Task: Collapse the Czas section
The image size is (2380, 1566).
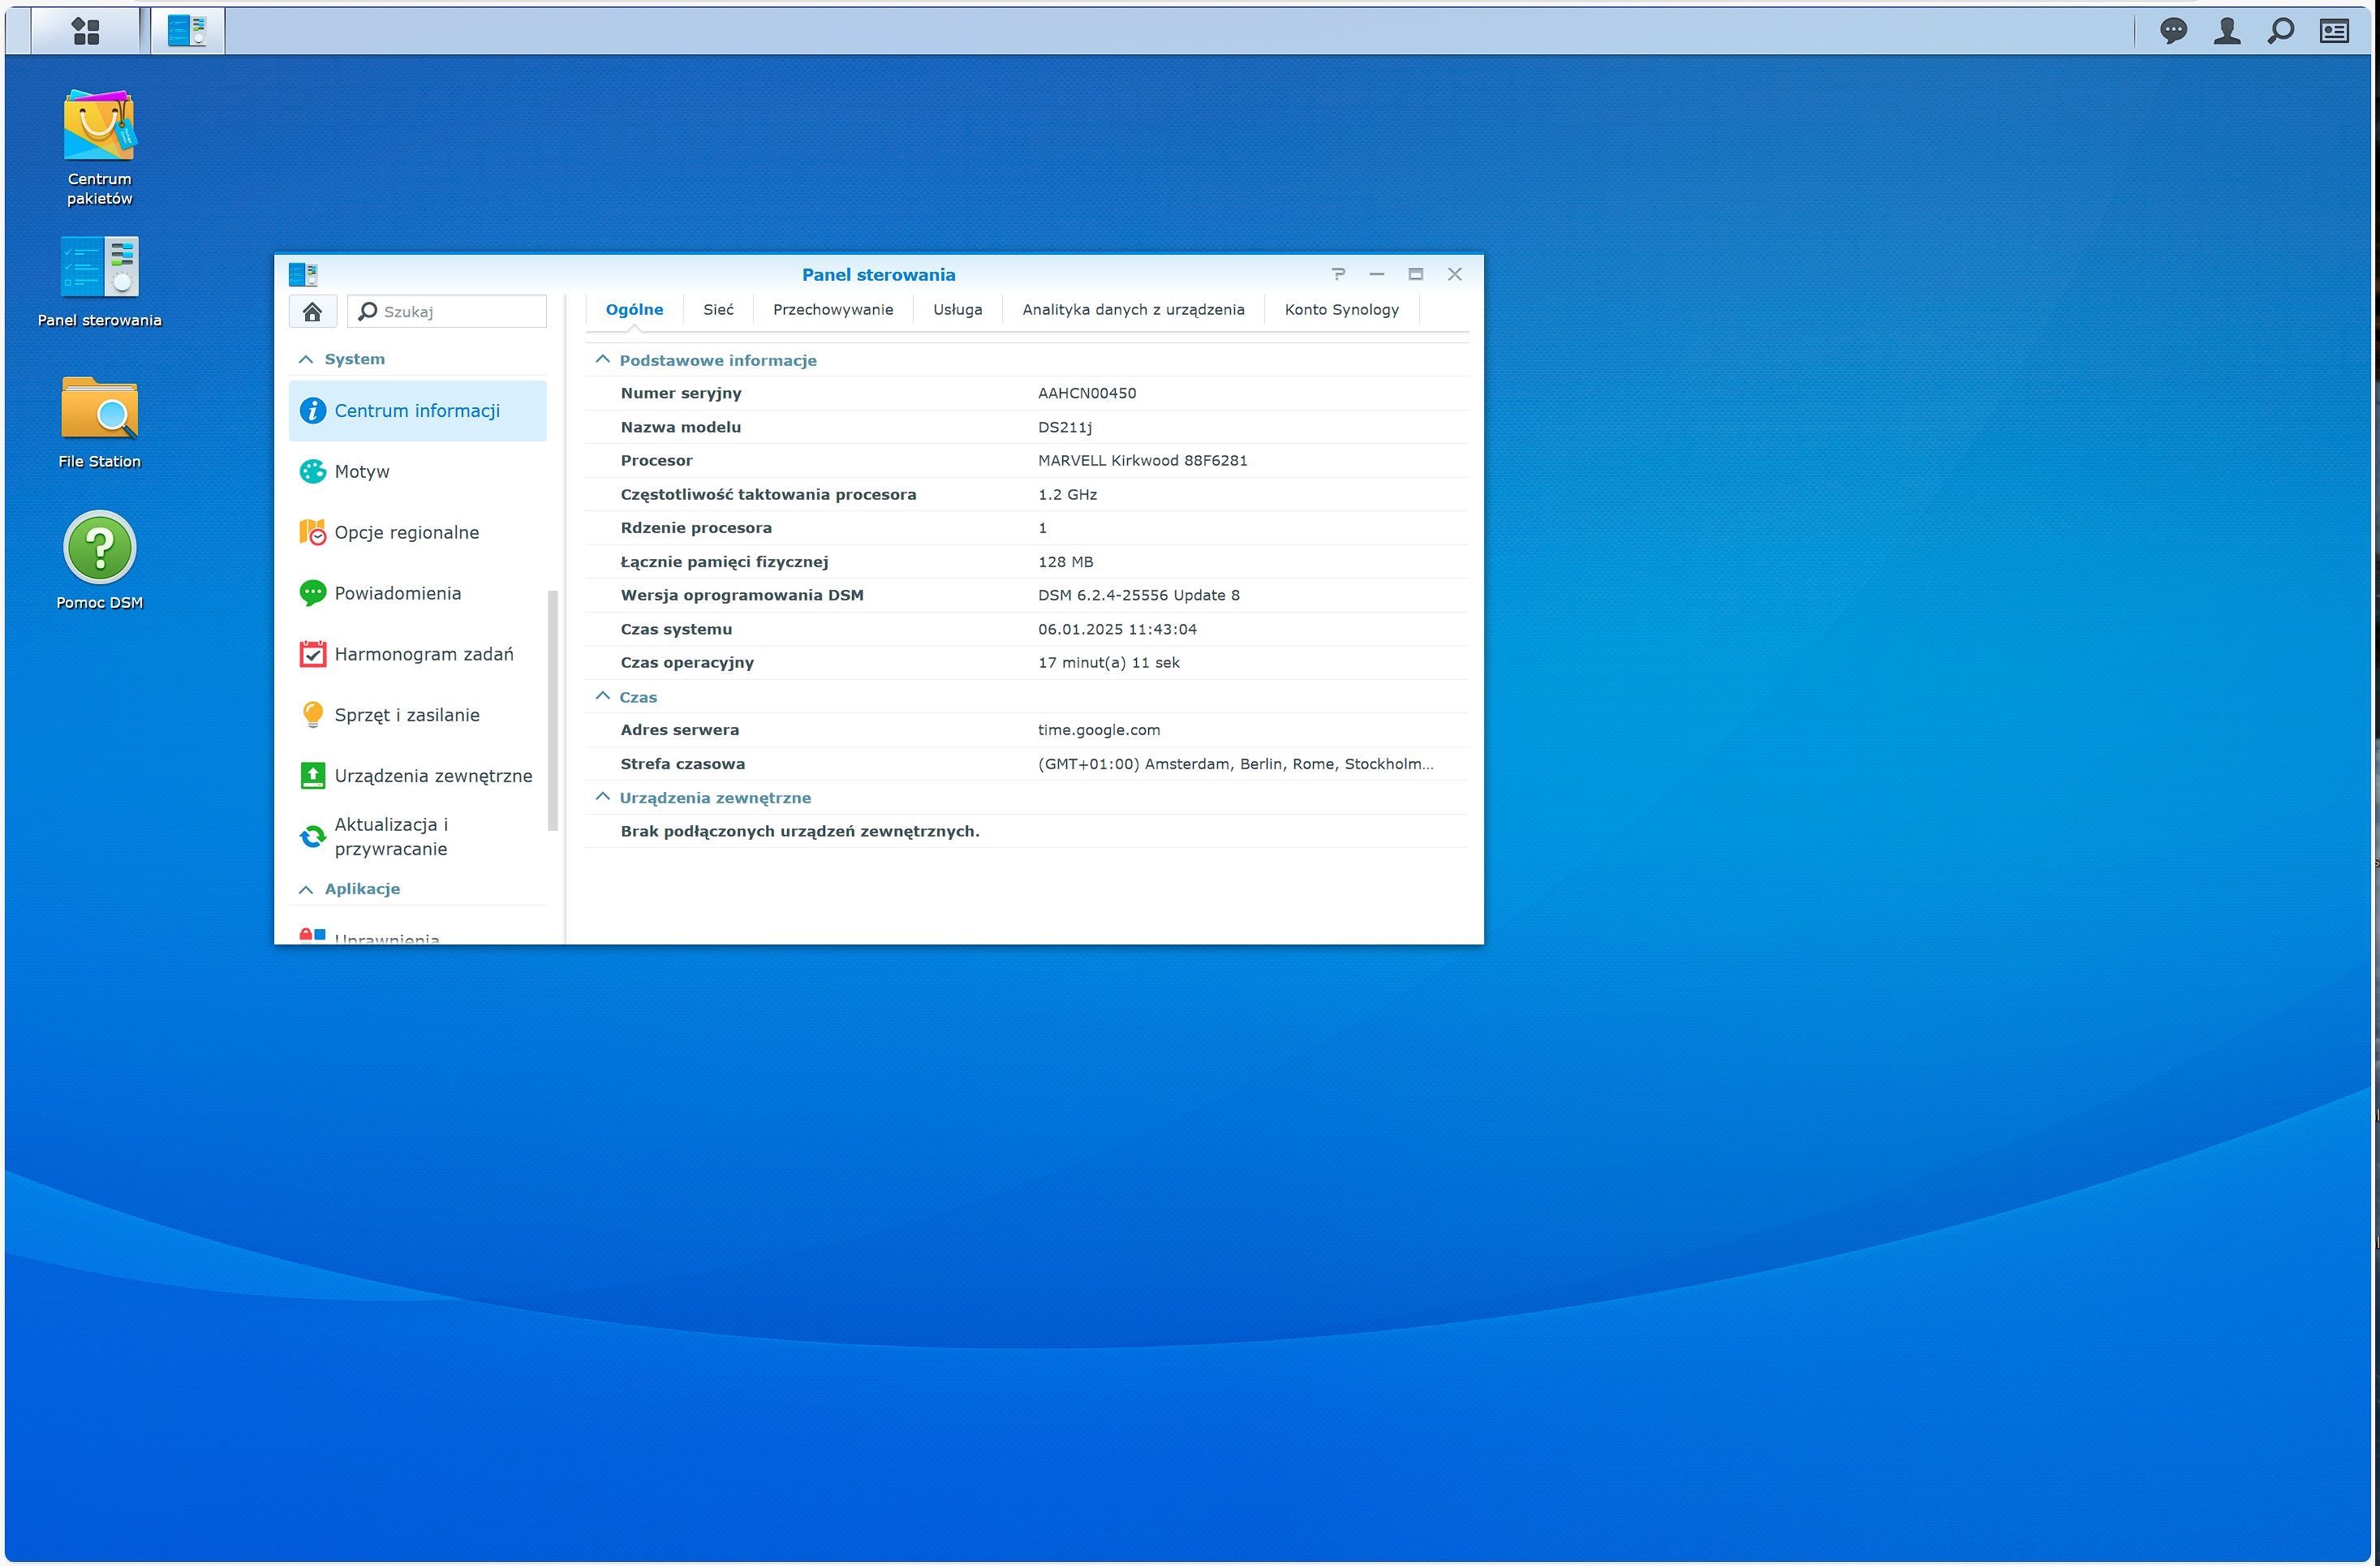Action: pos(602,696)
